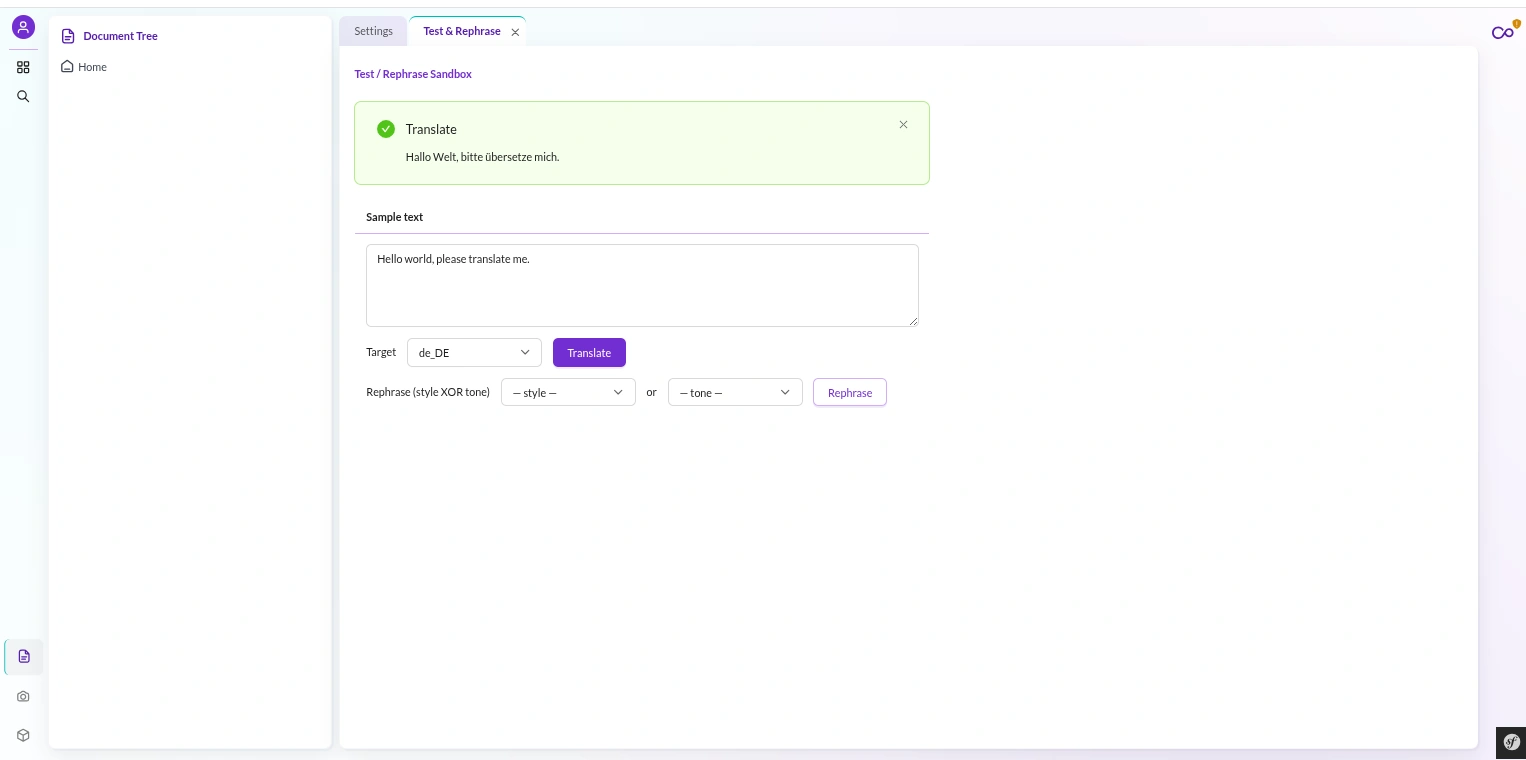Open the Symfony debug toolbar icon
The width and height of the screenshot is (1526, 760).
pyautogui.click(x=1511, y=742)
